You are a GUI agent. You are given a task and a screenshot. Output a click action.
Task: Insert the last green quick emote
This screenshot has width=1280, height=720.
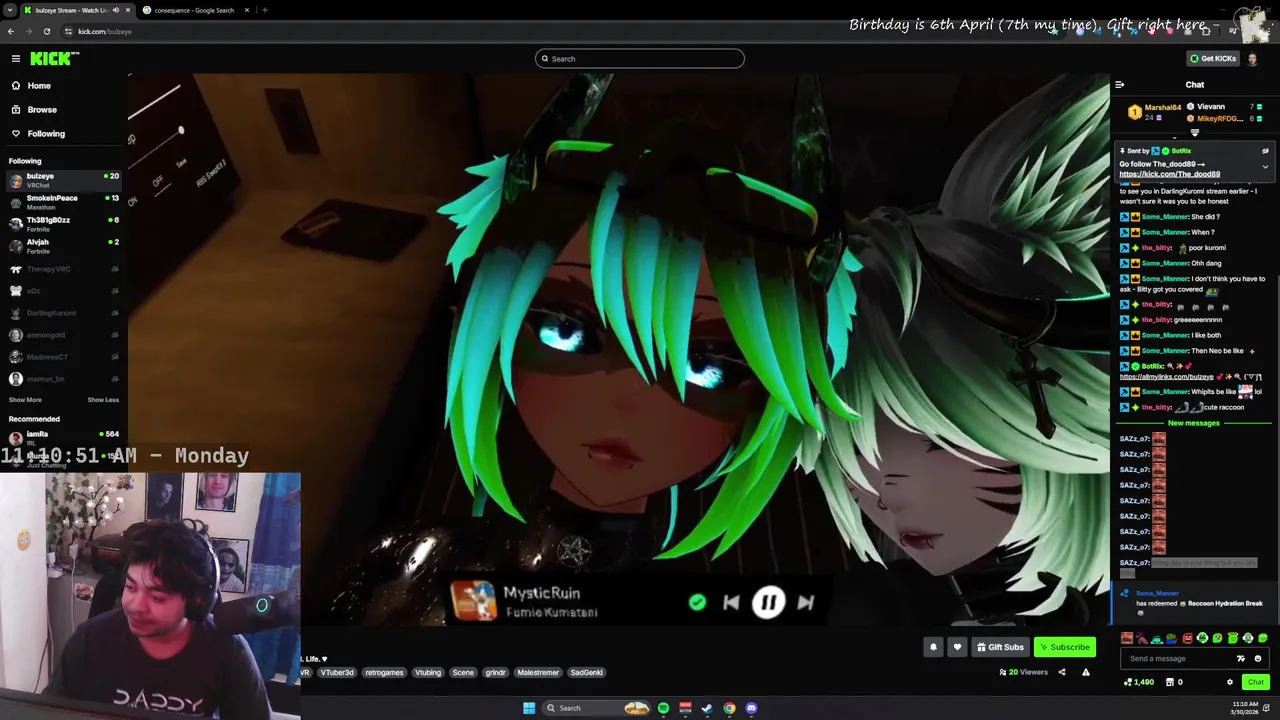[1263, 638]
